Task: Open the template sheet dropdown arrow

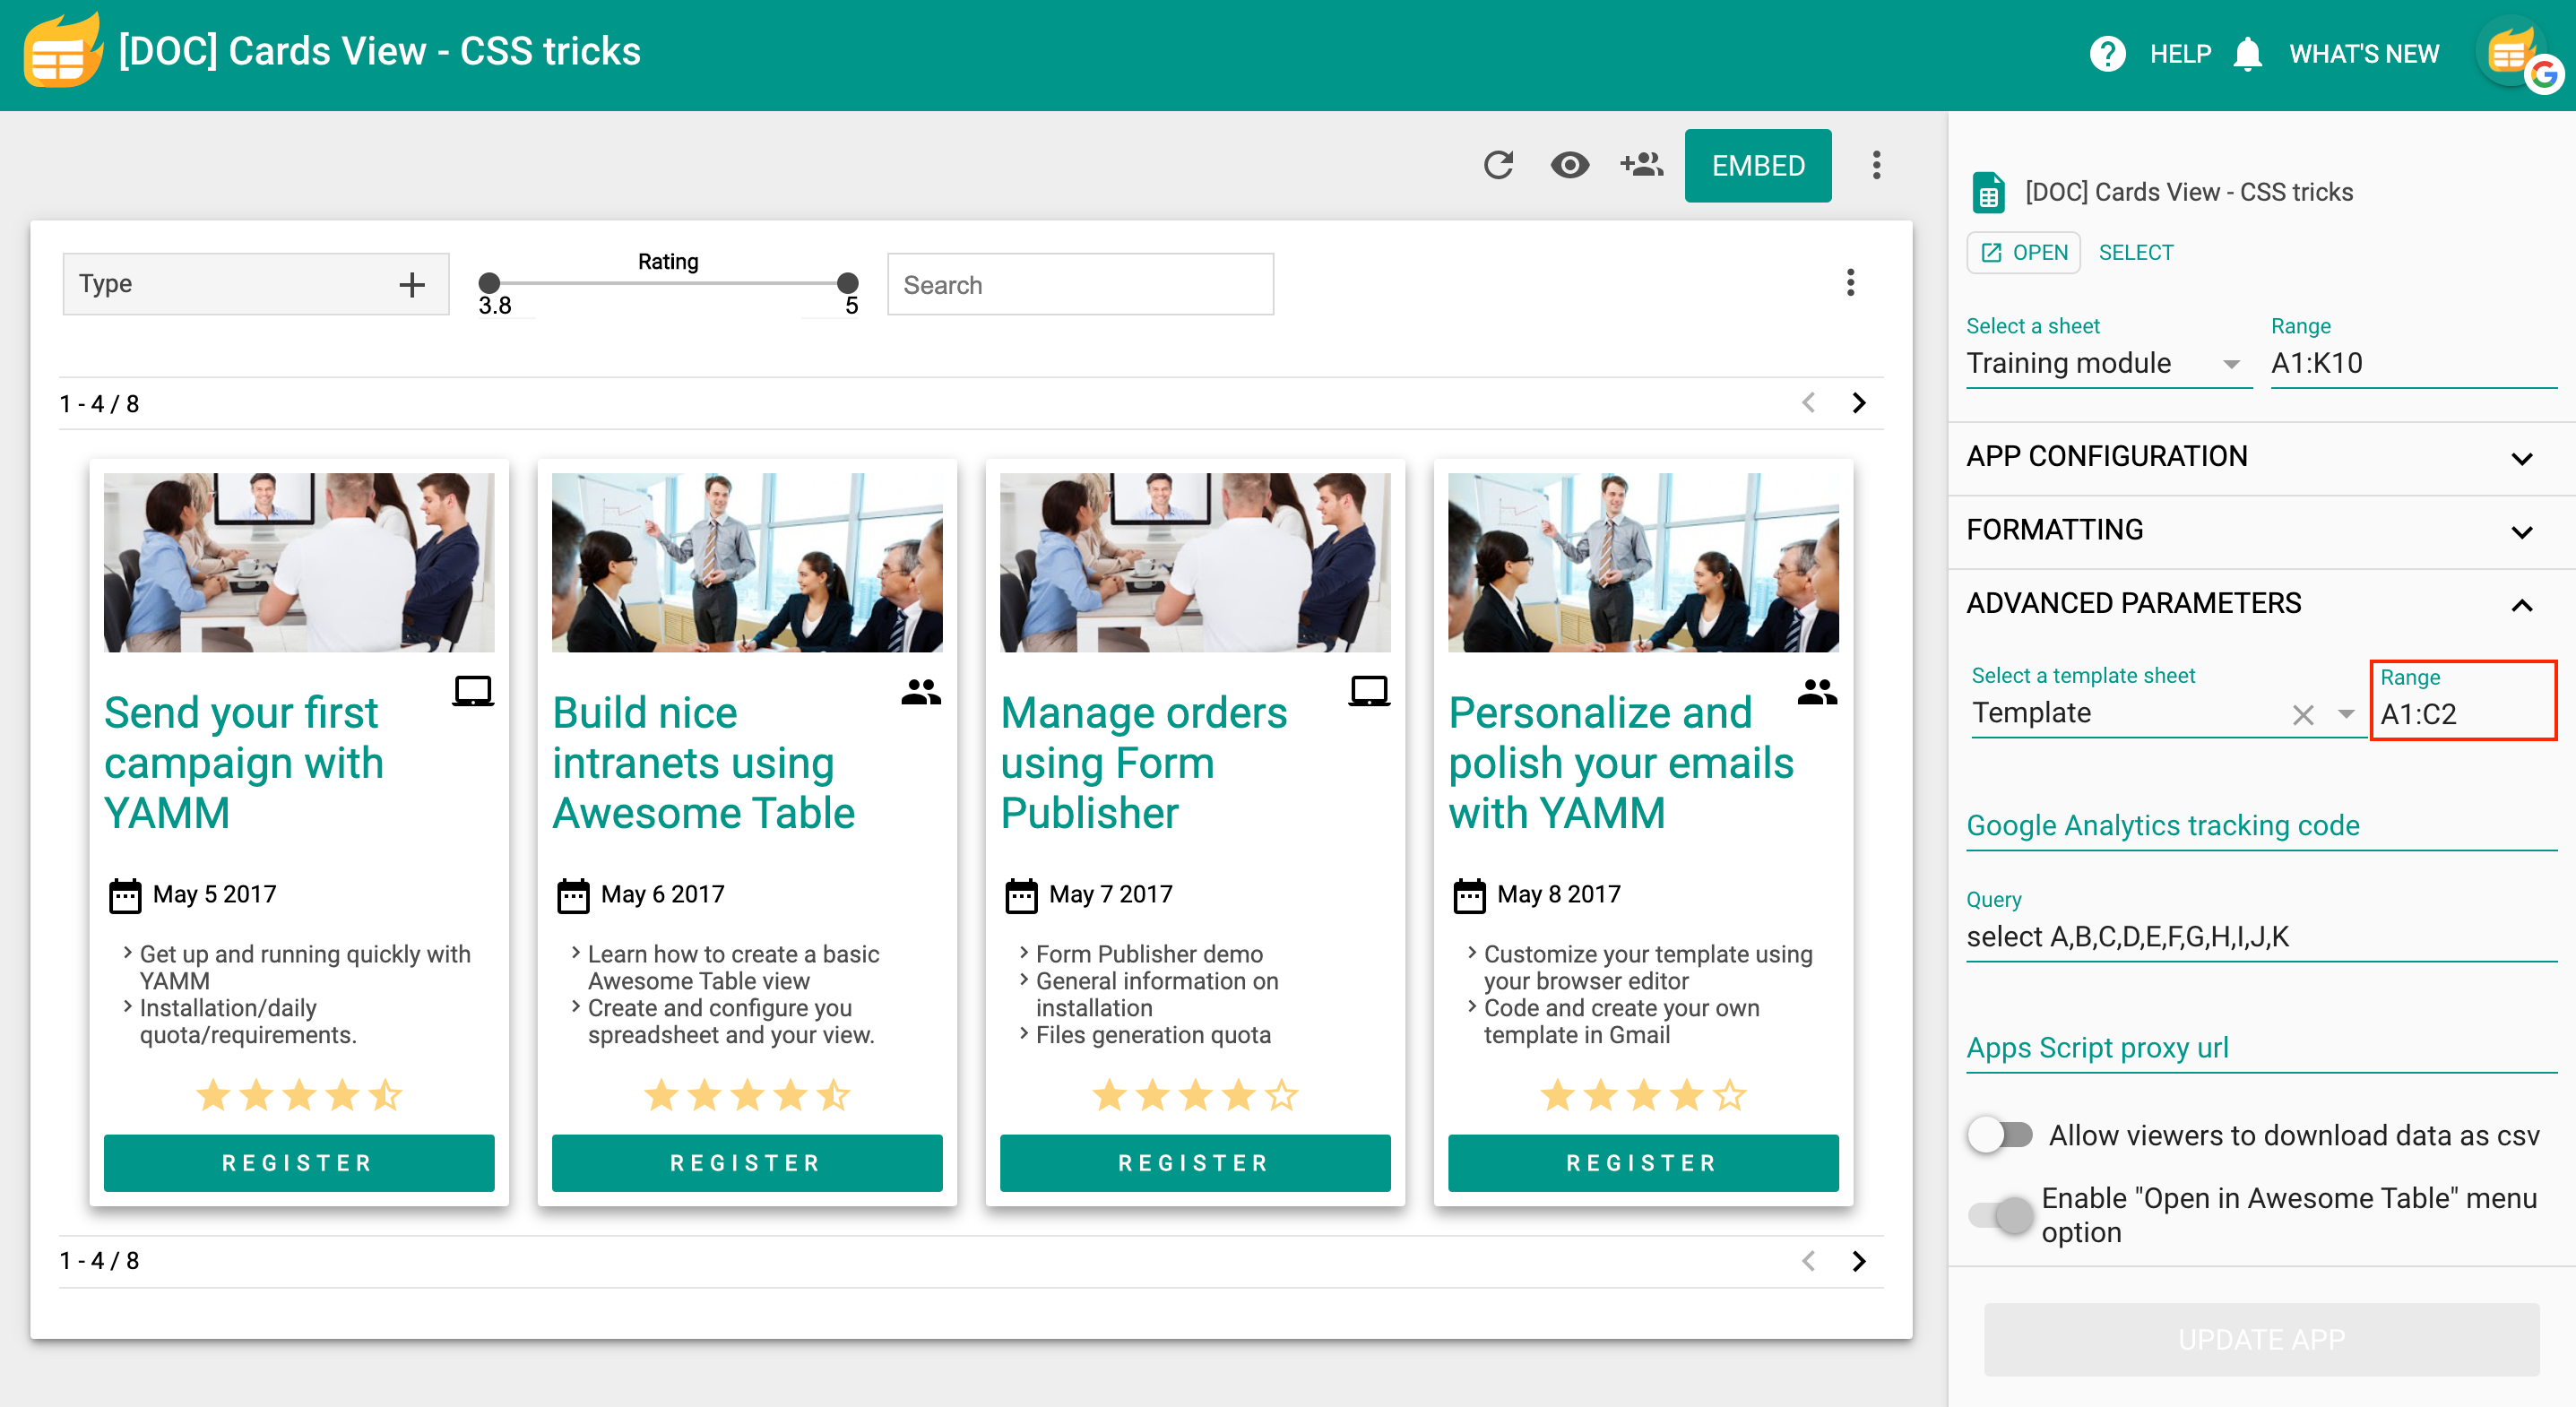Action: coord(2346,715)
